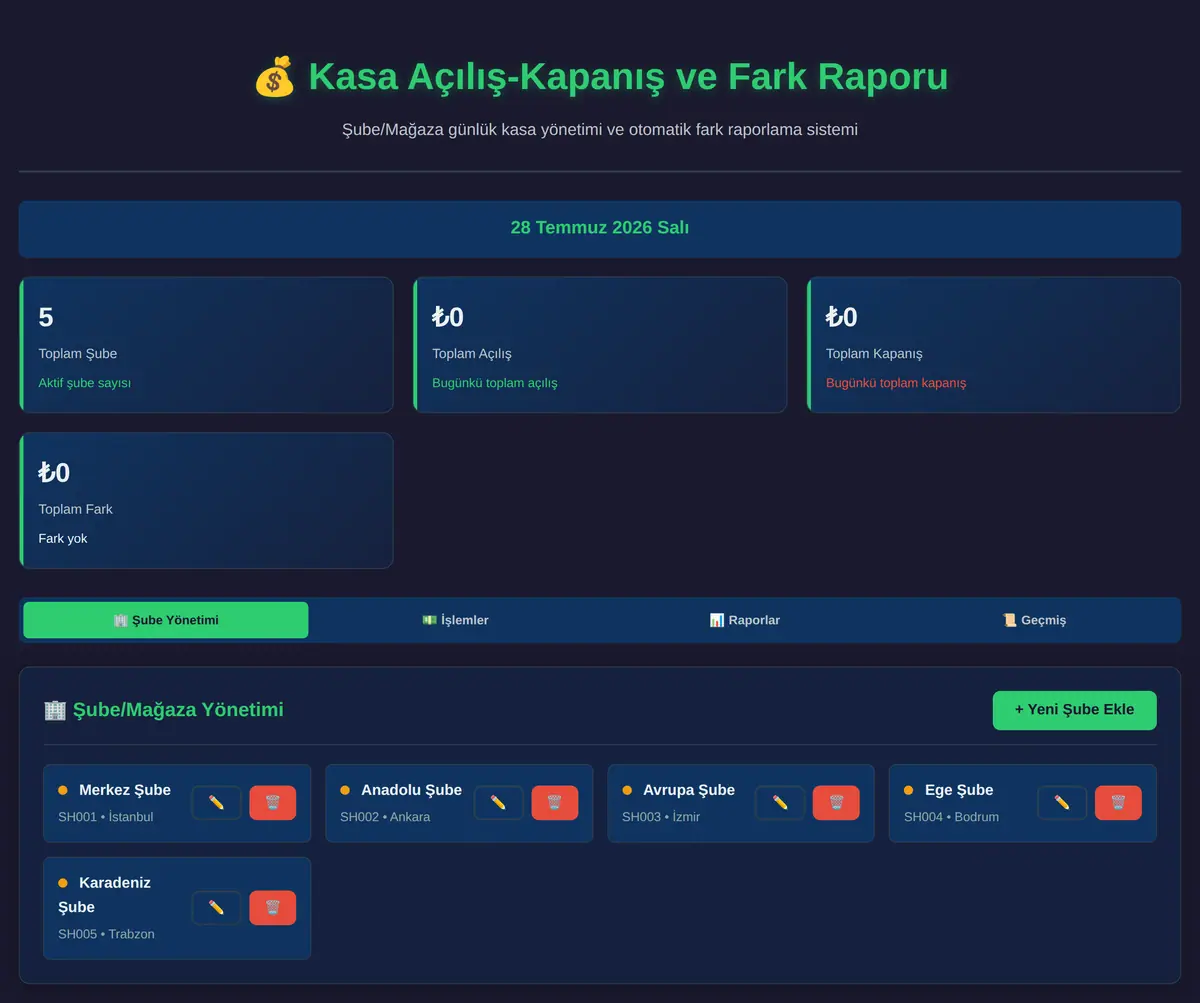Screen dimensions: 1200x1003
Task: Click the SH001 • İstanbul text
Action: coord(106,817)
